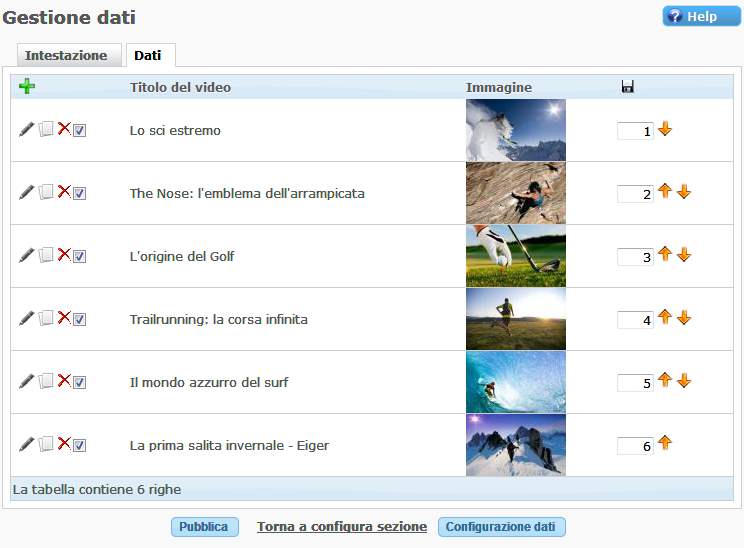Image resolution: width=744 pixels, height=548 pixels.
Task: Select the Dati tab
Action: pyautogui.click(x=148, y=56)
